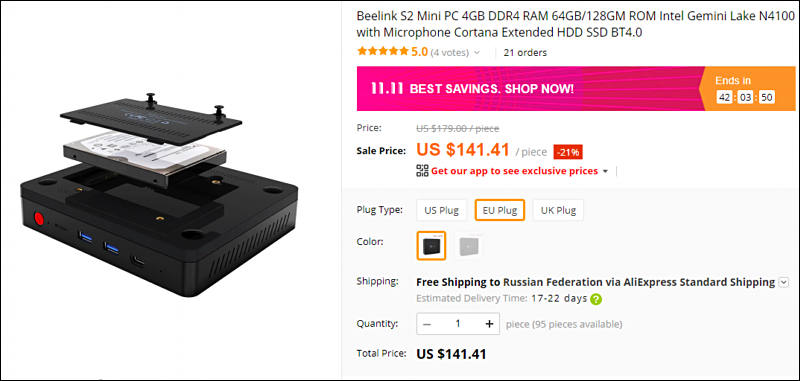Expand the exclusive app prices dropdown
This screenshot has height=381, width=800.
[605, 171]
